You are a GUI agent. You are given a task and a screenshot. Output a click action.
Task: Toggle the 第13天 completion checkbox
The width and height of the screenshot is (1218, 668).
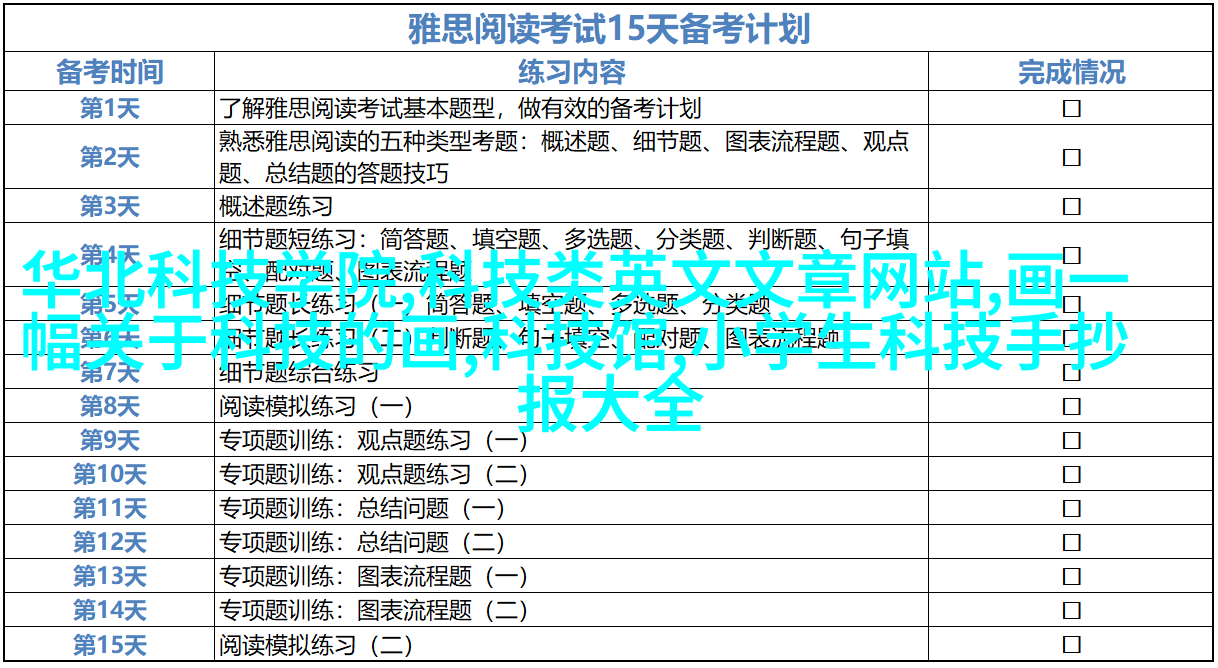[1071, 576]
